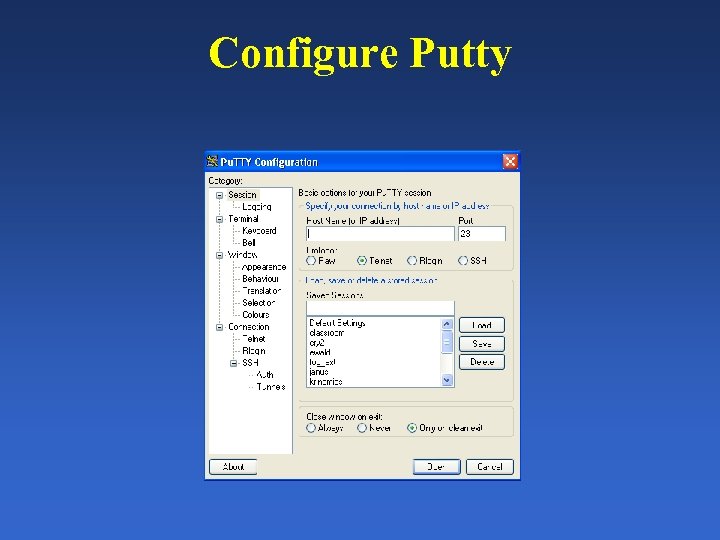Select the SSH protocol radio button
720x540 pixels.
462,260
